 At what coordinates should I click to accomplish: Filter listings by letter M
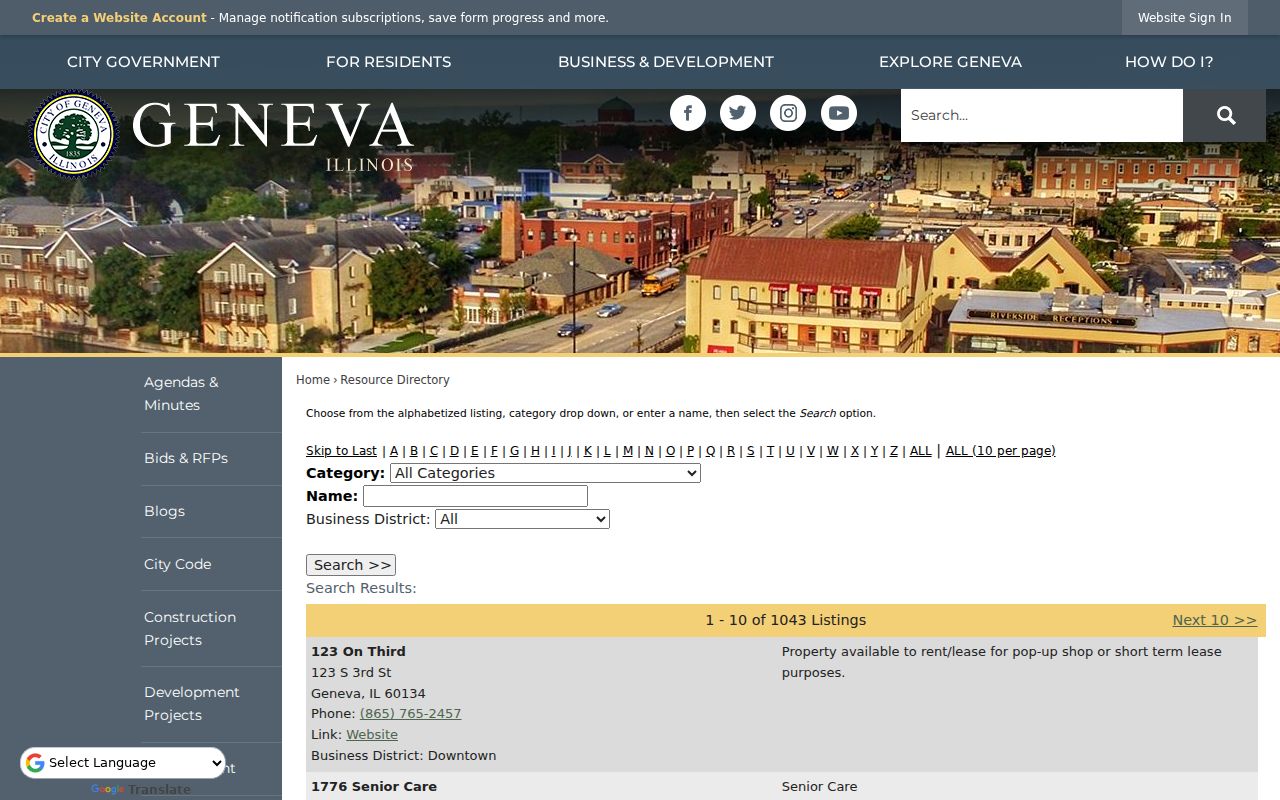click(x=628, y=451)
